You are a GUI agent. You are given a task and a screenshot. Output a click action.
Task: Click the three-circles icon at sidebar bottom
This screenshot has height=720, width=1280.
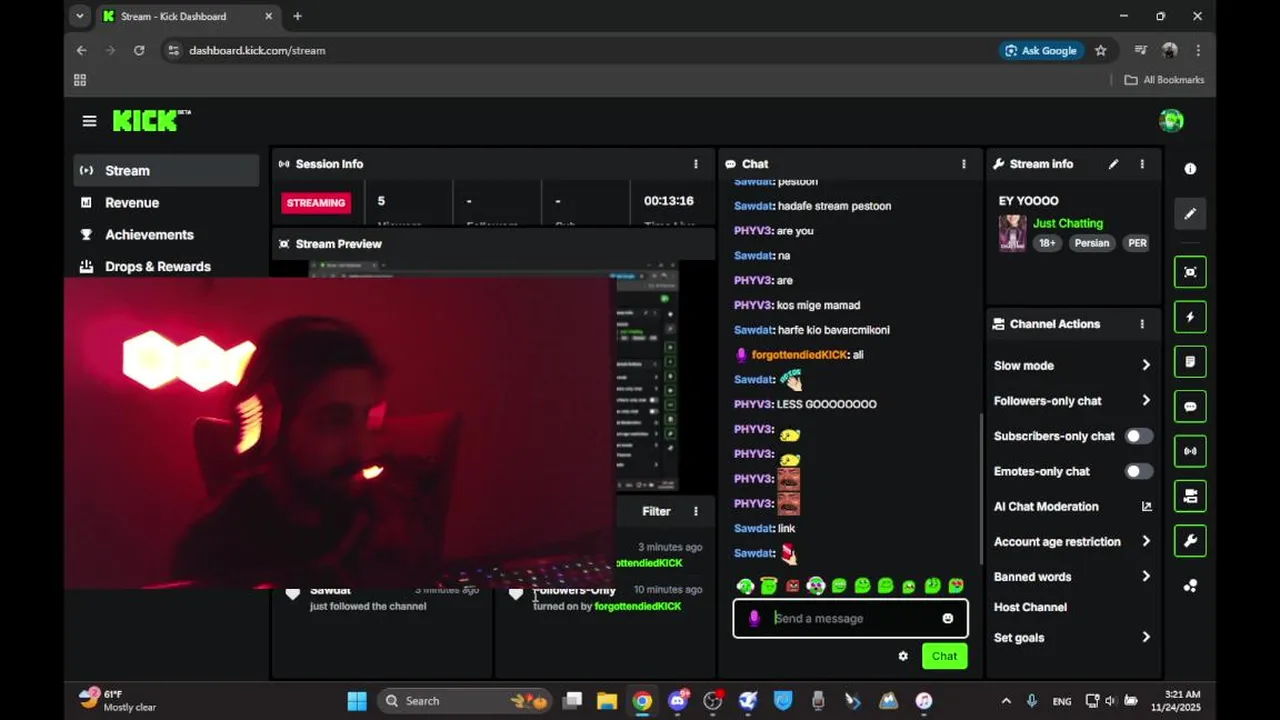click(x=1190, y=586)
